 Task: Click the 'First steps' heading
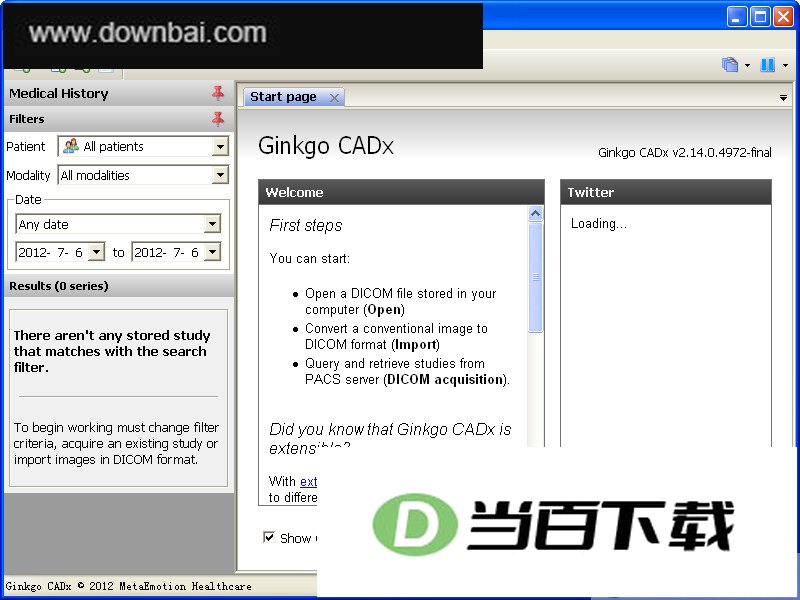click(306, 225)
